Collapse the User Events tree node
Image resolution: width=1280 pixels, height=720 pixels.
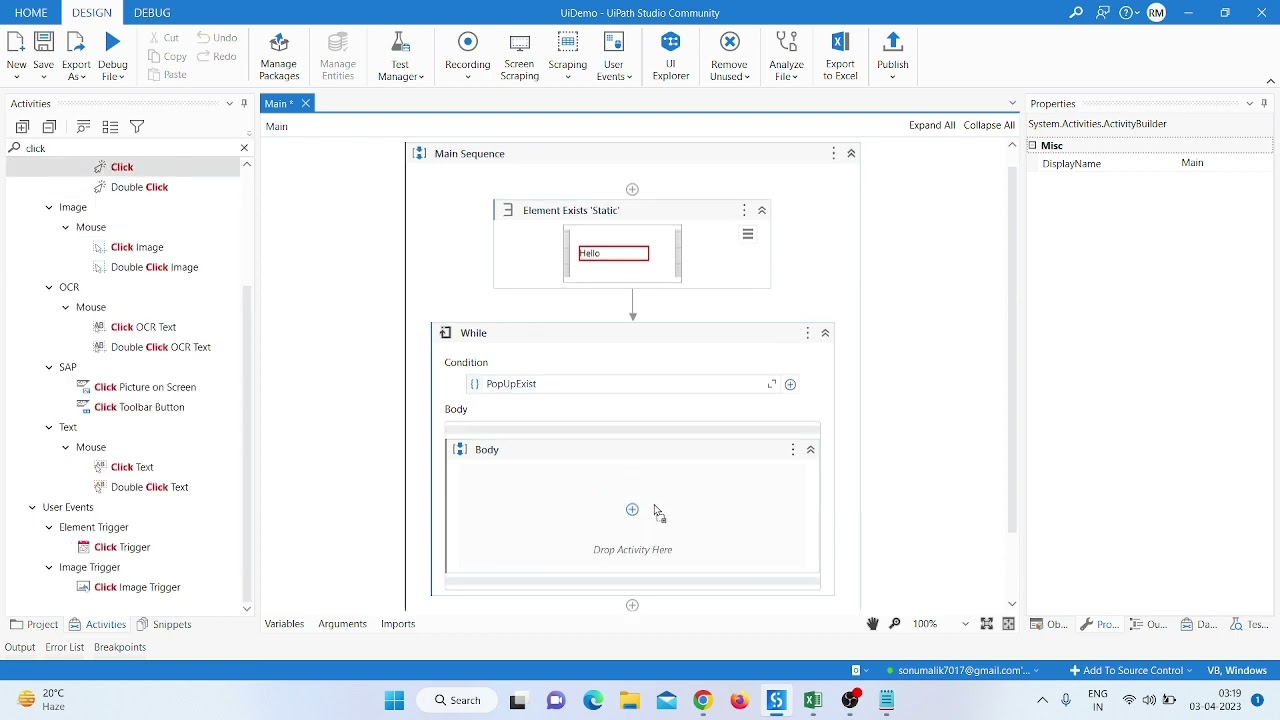pos(32,507)
